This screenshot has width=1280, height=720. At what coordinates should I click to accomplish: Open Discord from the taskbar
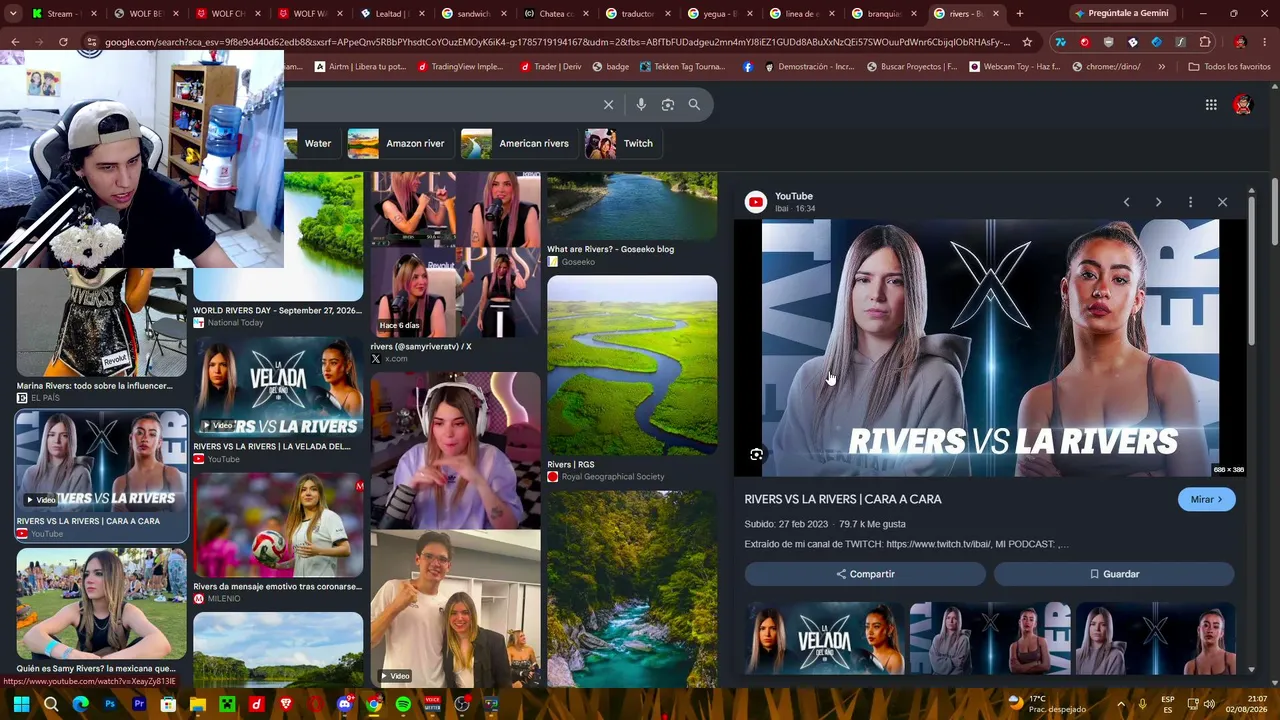pos(345,704)
